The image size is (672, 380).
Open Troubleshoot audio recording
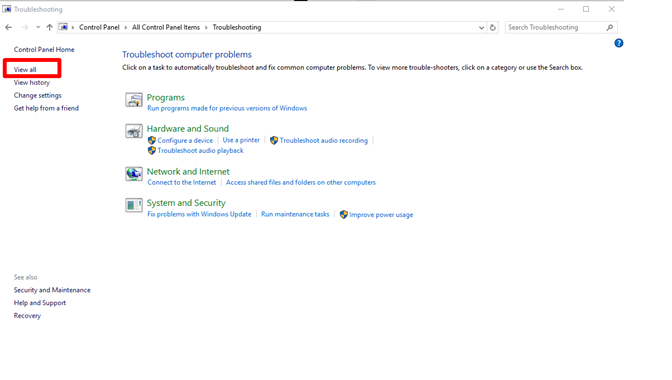(324, 141)
